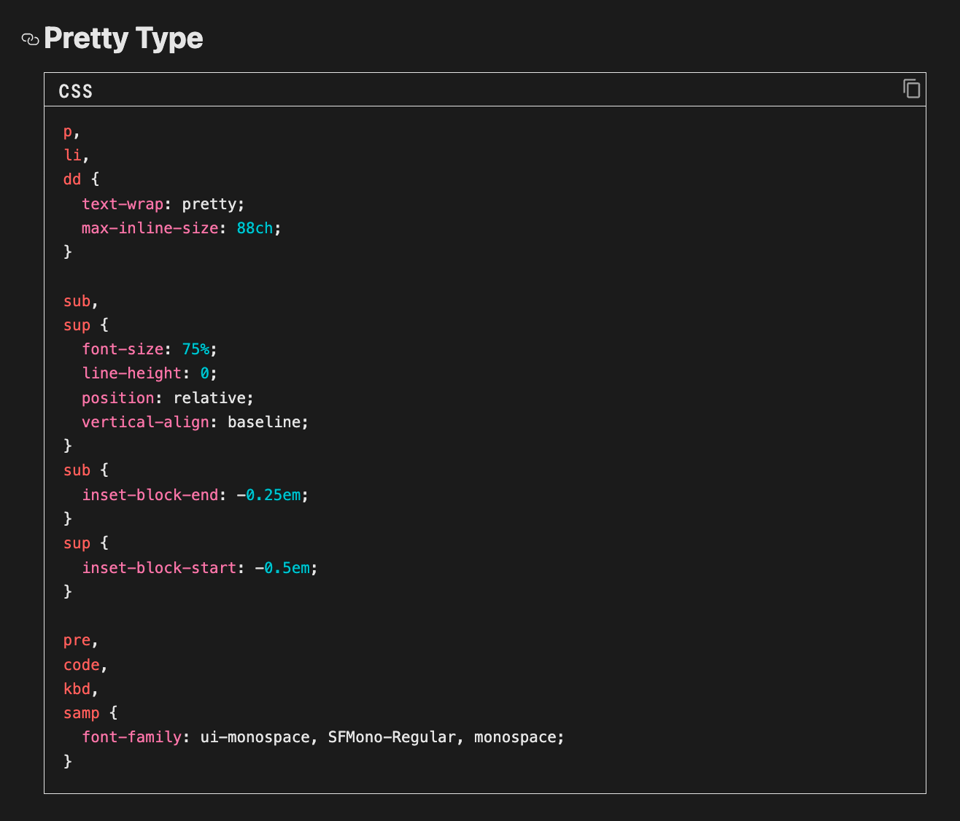
Task: Click the inset-block-start property
Action: pos(158,568)
